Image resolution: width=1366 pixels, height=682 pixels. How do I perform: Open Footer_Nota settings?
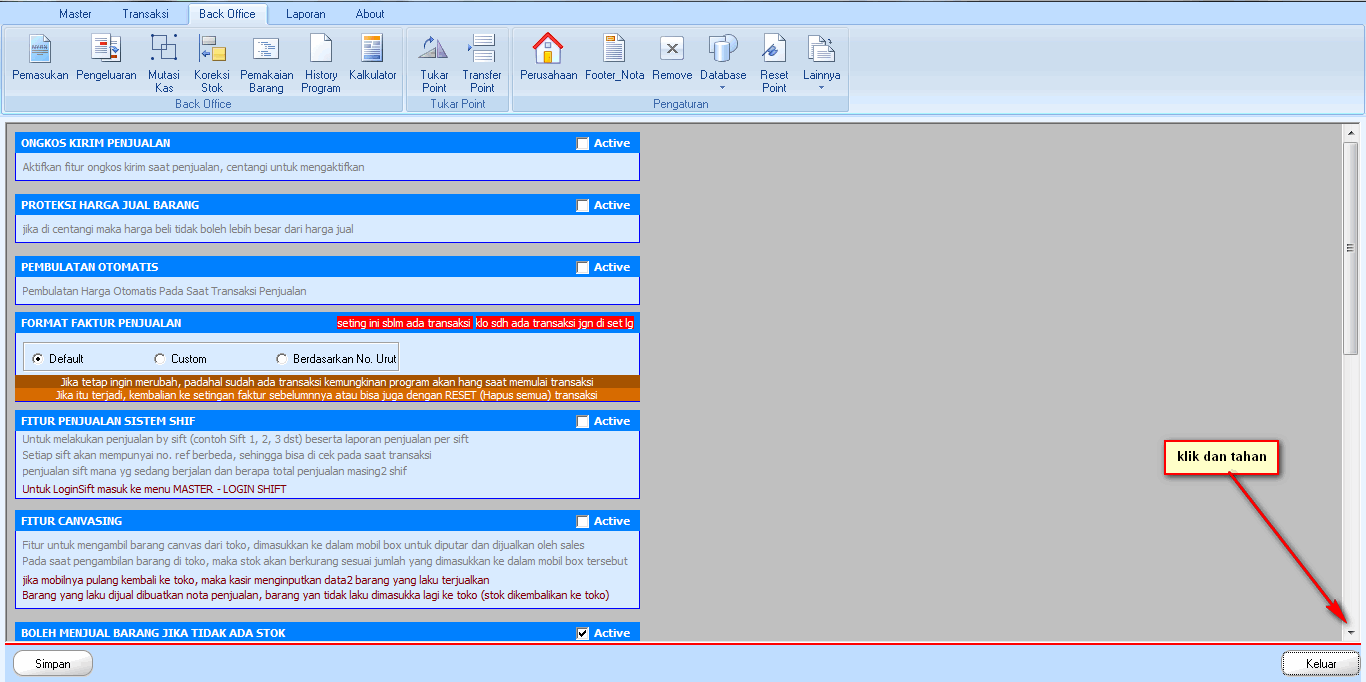(615, 58)
